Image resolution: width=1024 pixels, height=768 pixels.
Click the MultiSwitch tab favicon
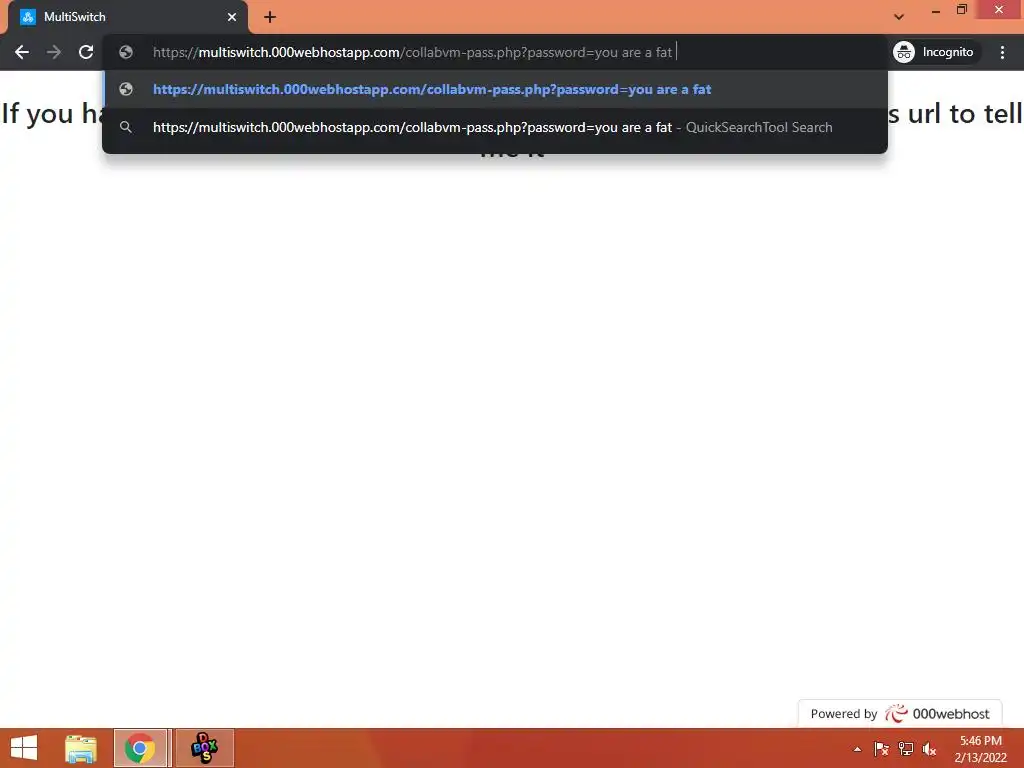point(28,17)
